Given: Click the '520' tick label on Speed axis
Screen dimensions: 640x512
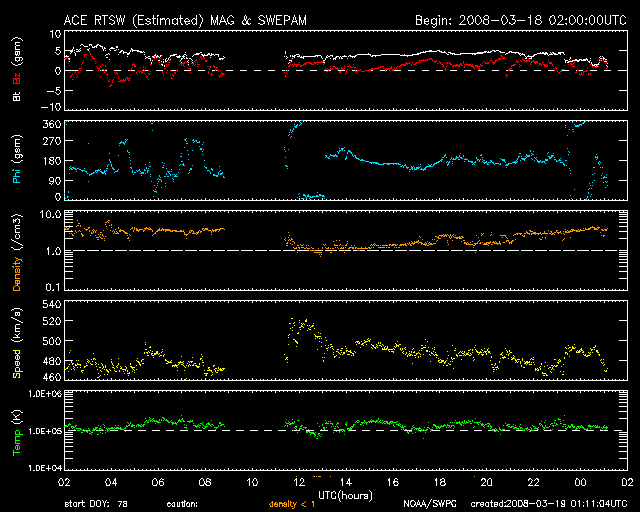Looking at the screenshot, I should pos(52,321).
